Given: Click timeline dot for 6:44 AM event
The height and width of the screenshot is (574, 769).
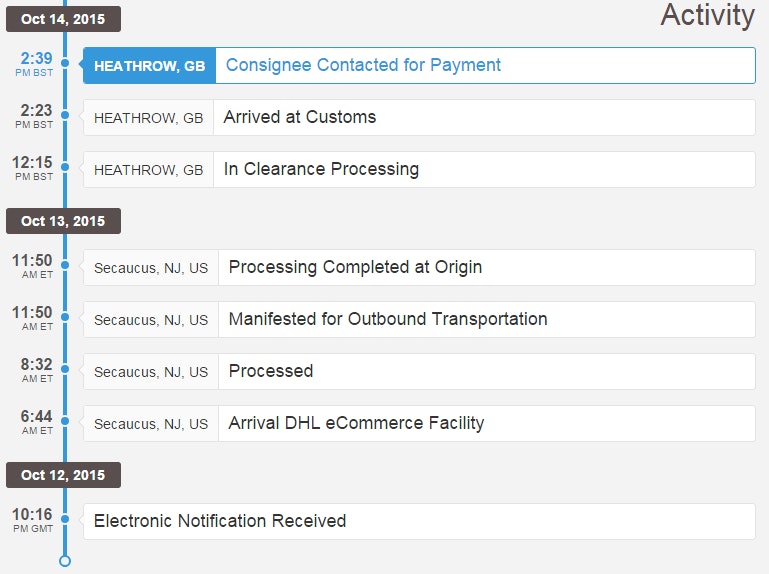Looking at the screenshot, I should [65, 421].
